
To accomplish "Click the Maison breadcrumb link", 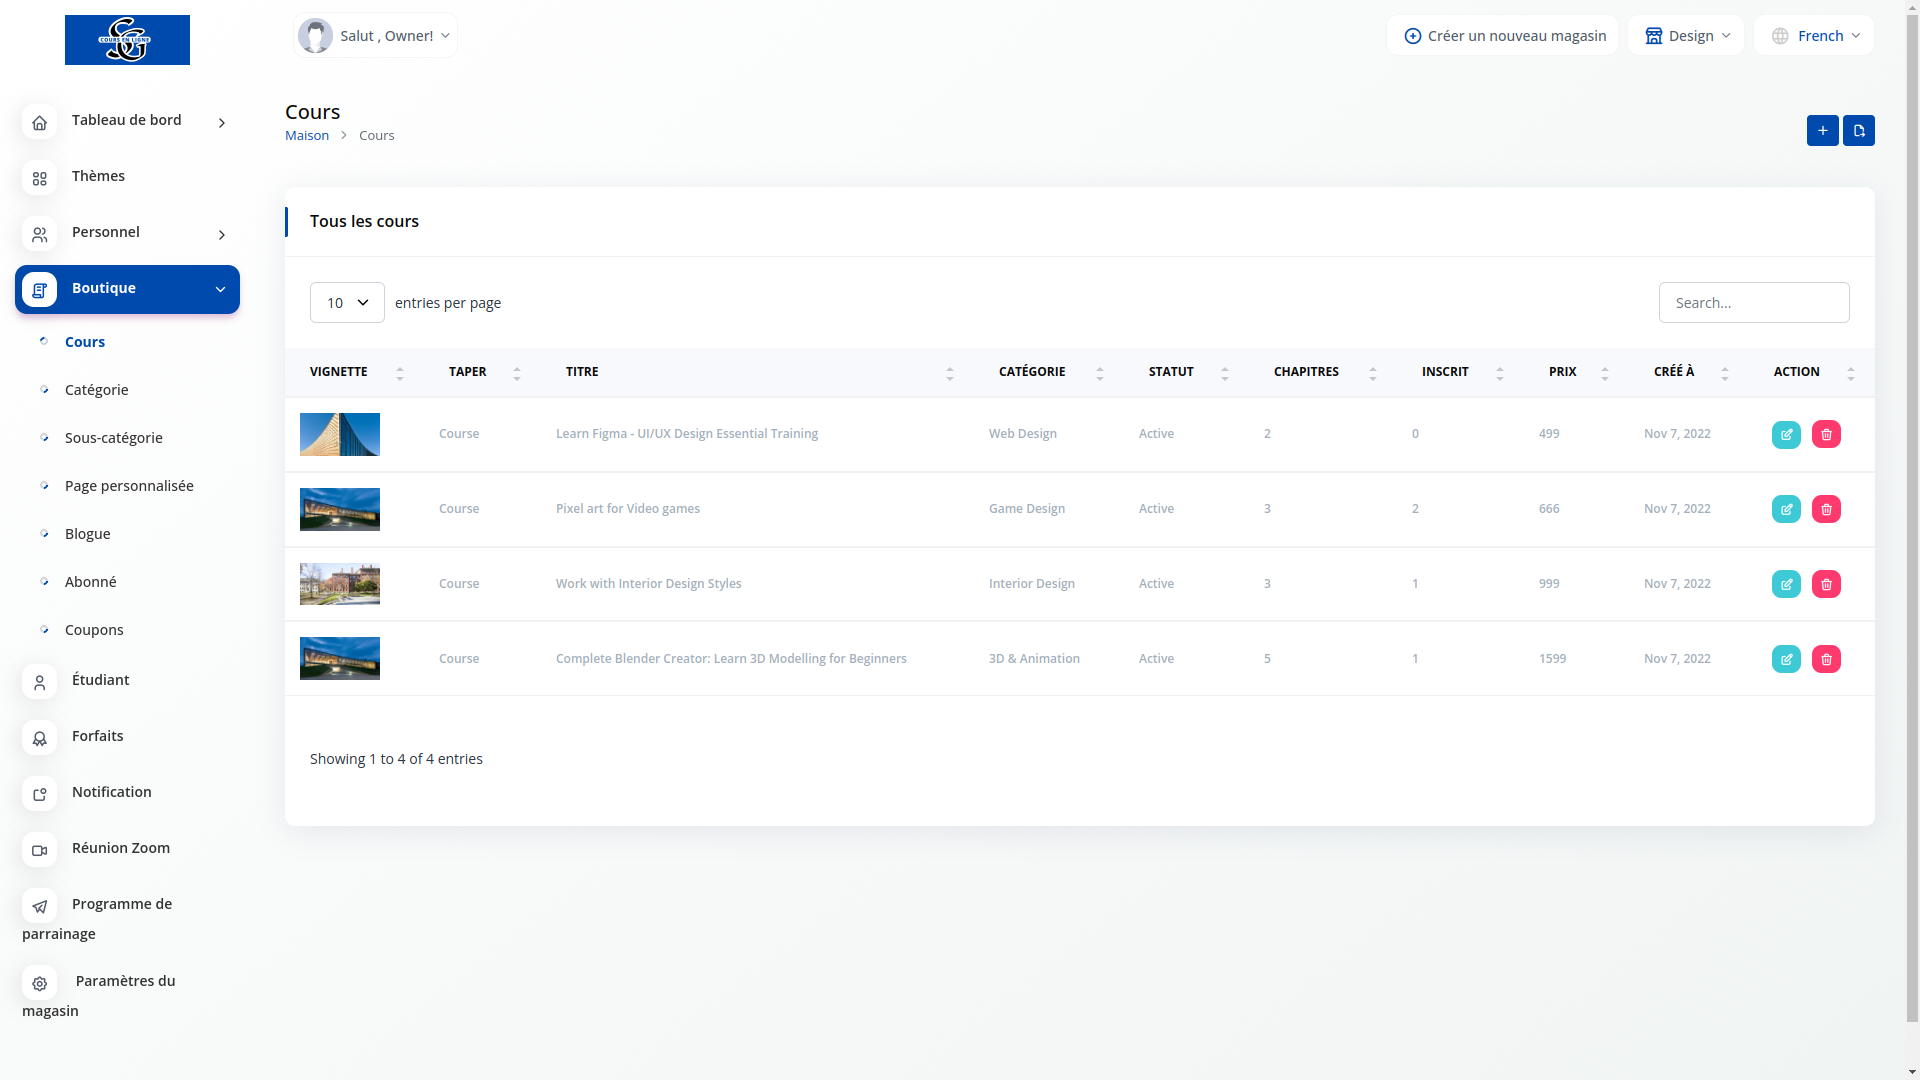I will (307, 136).
